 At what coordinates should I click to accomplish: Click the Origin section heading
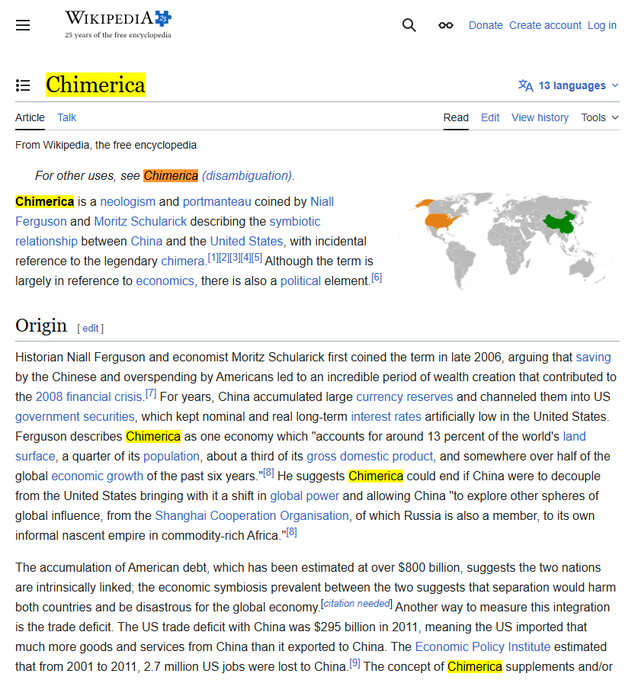pos(41,326)
